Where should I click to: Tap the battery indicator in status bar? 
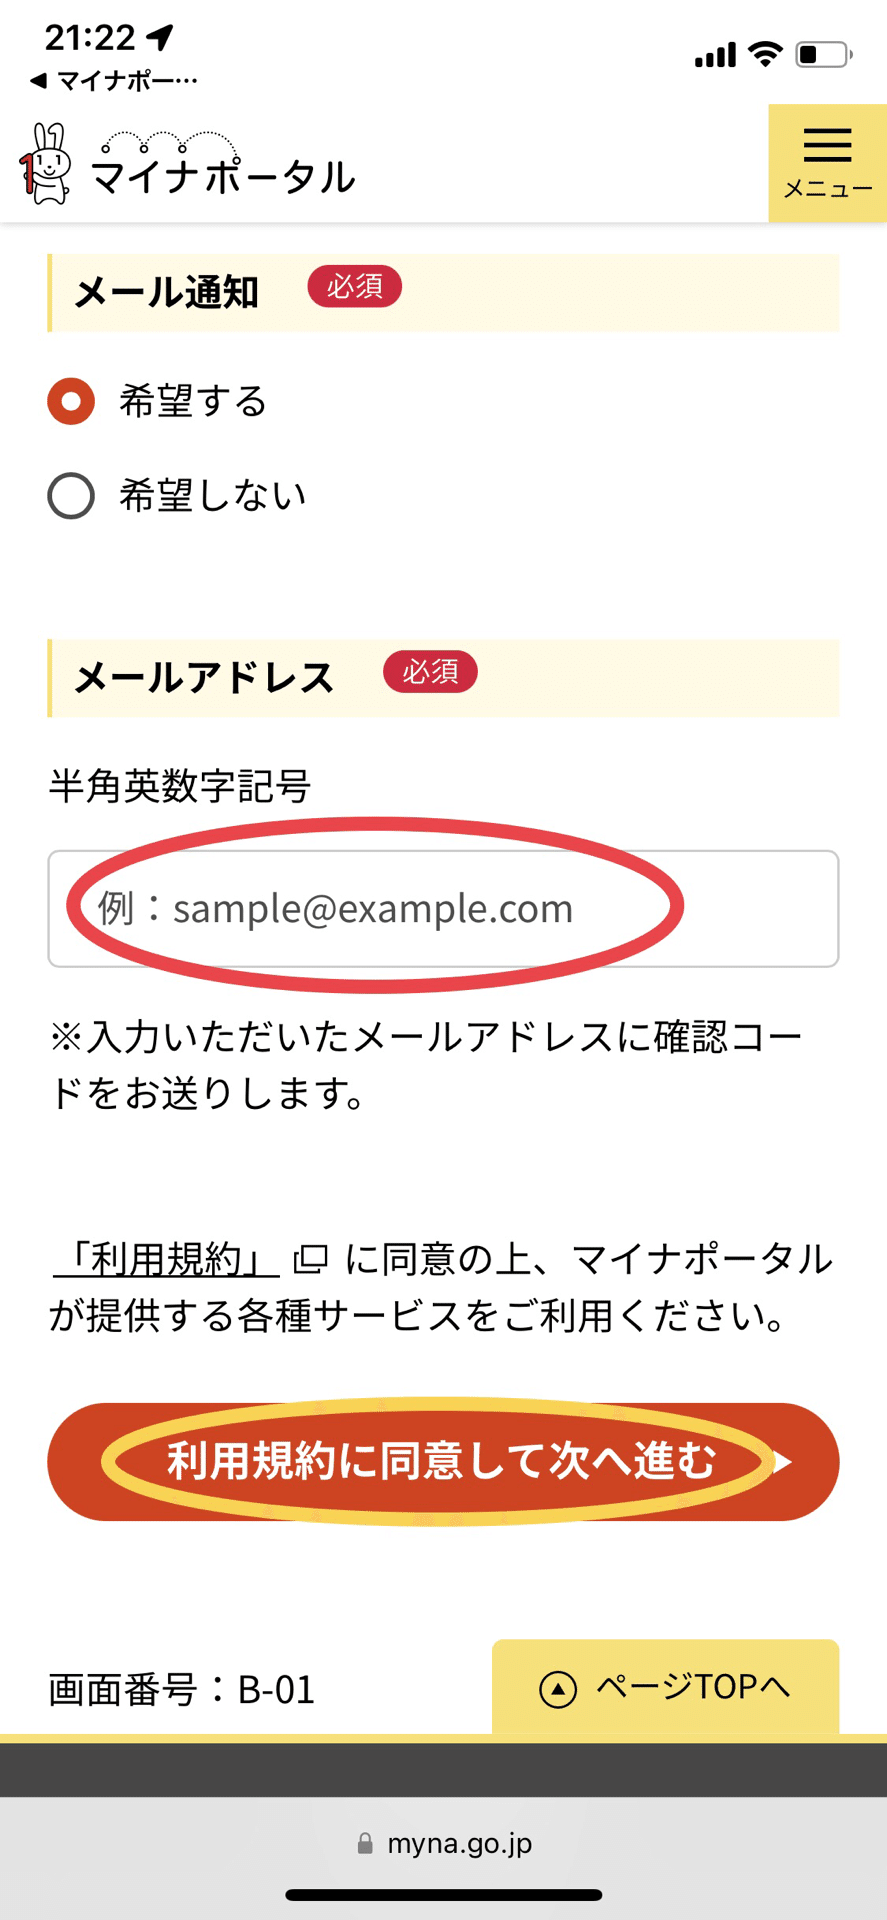click(x=824, y=54)
